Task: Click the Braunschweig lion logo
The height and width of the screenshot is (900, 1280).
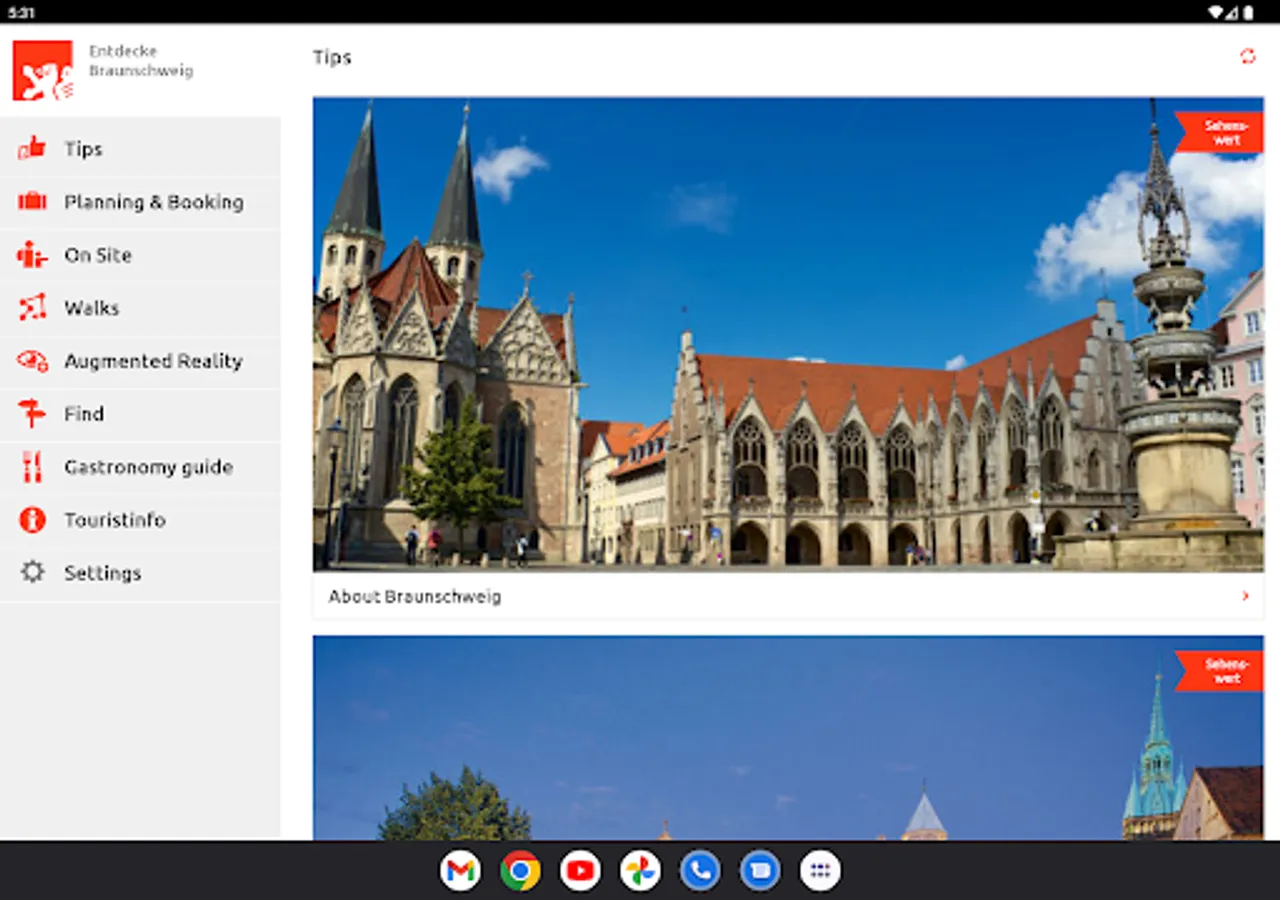Action: 42,70
